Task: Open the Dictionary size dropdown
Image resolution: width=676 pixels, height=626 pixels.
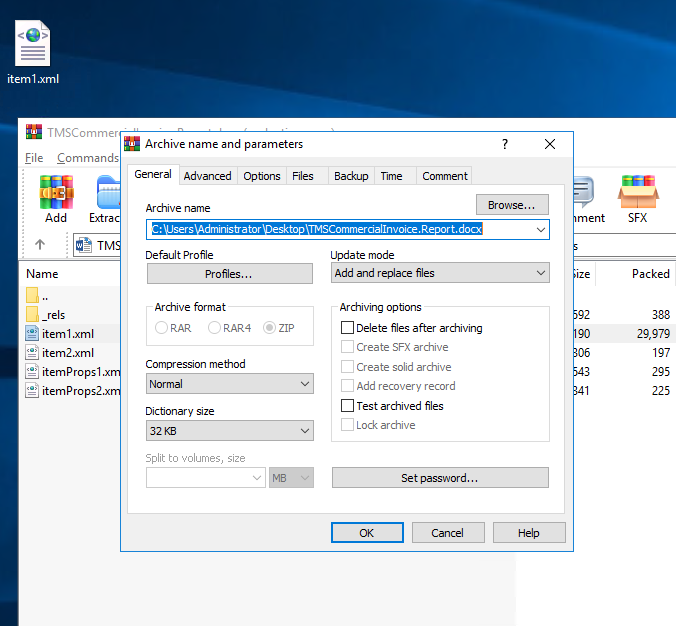Action: click(230, 431)
